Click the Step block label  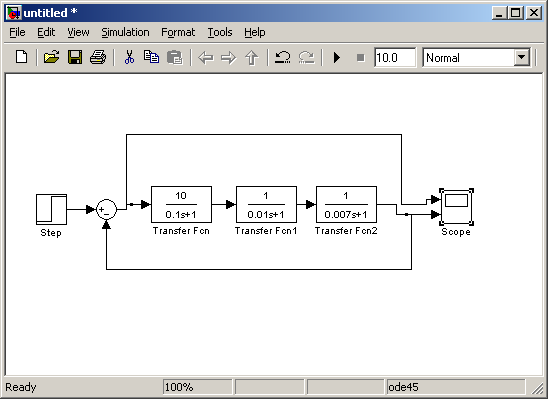point(51,233)
